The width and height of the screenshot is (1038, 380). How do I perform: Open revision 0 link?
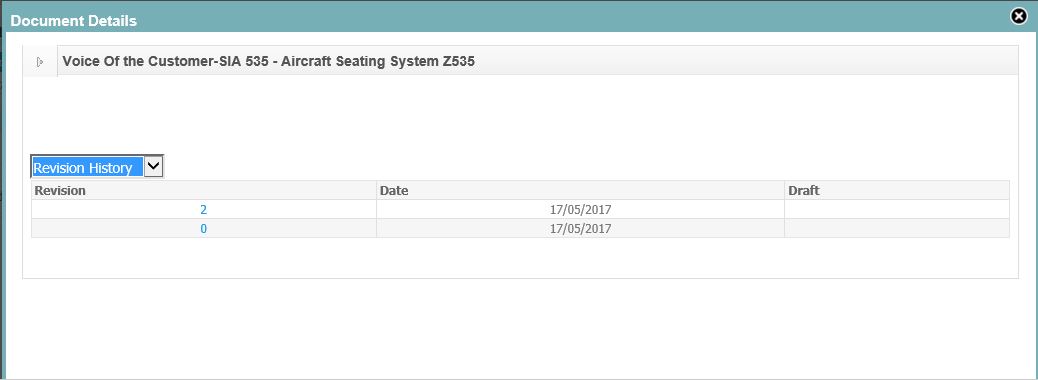[x=203, y=229]
